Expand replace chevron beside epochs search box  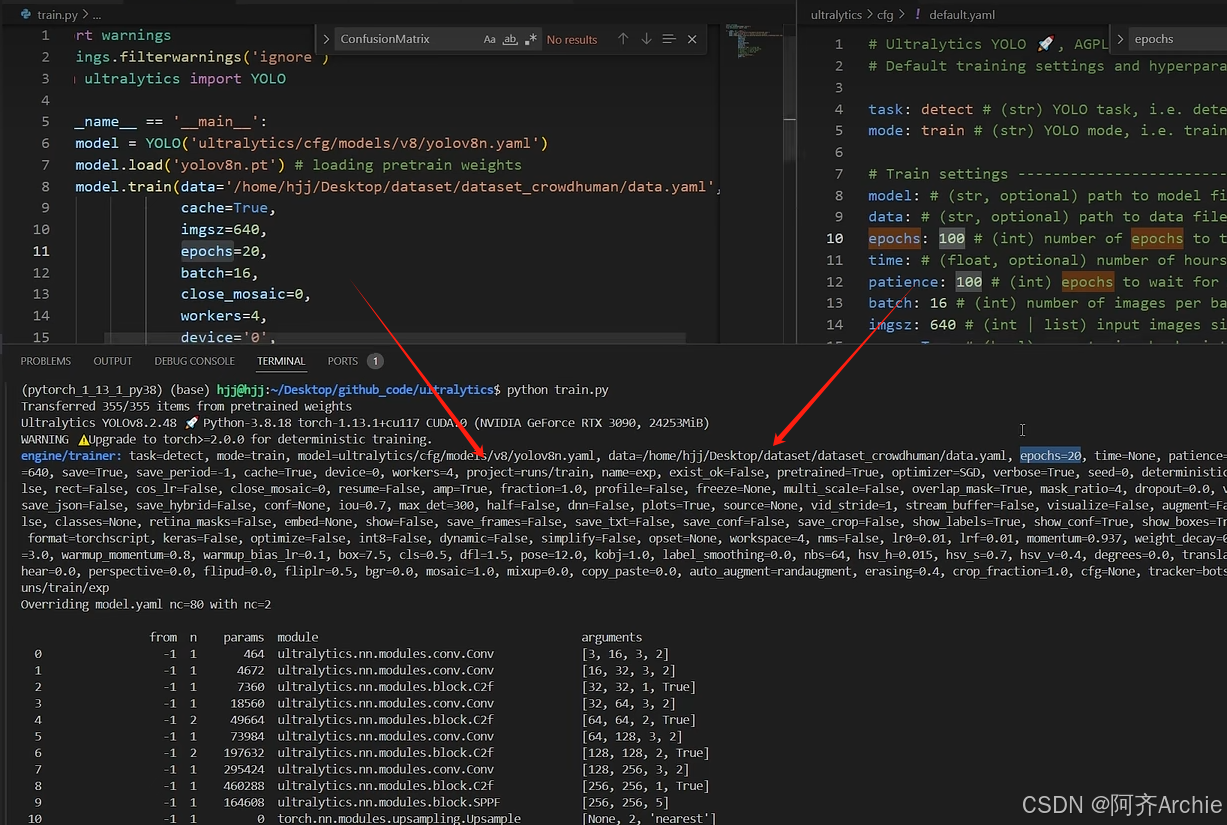(x=1121, y=39)
